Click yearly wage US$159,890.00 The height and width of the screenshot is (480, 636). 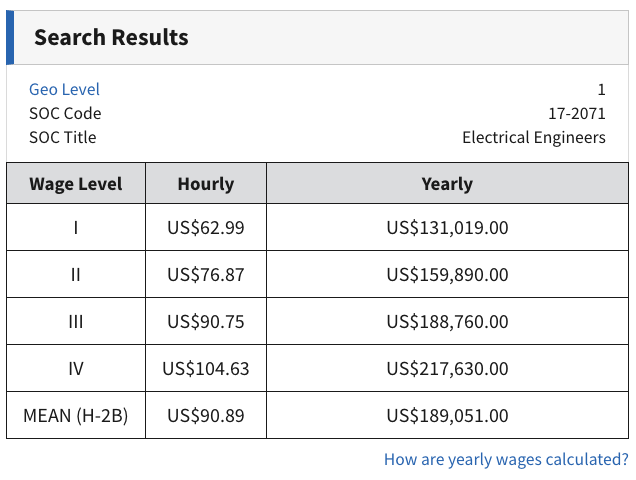(x=447, y=275)
